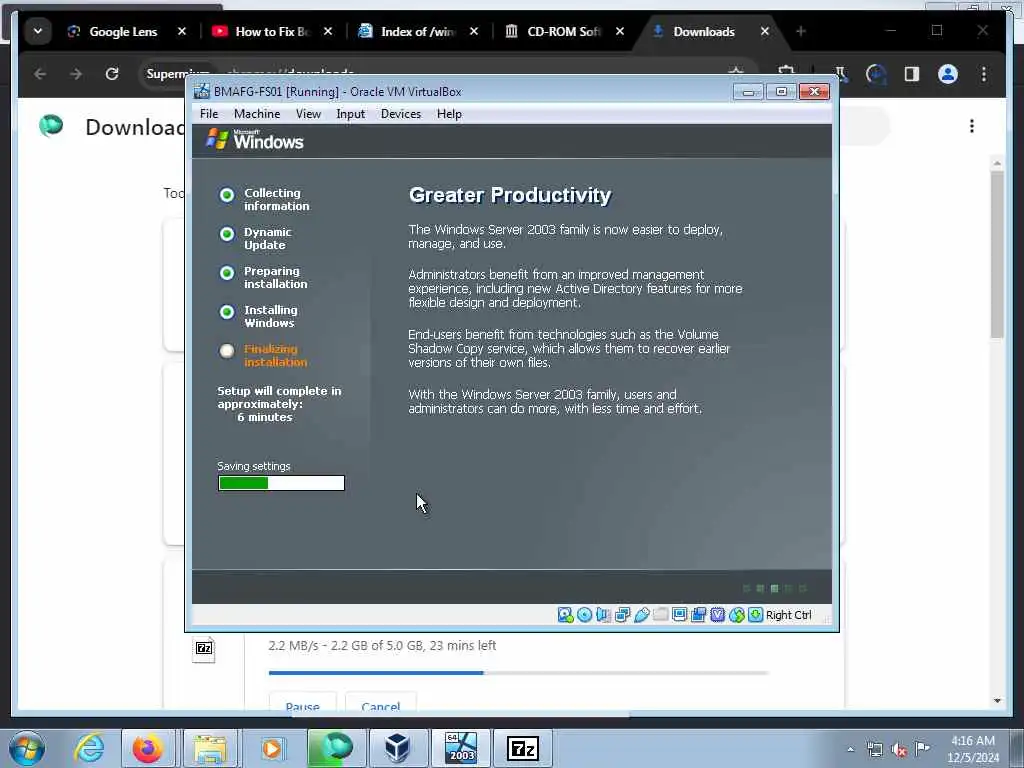
Task: Open Windows Explorer from the taskbar
Action: click(x=209, y=748)
